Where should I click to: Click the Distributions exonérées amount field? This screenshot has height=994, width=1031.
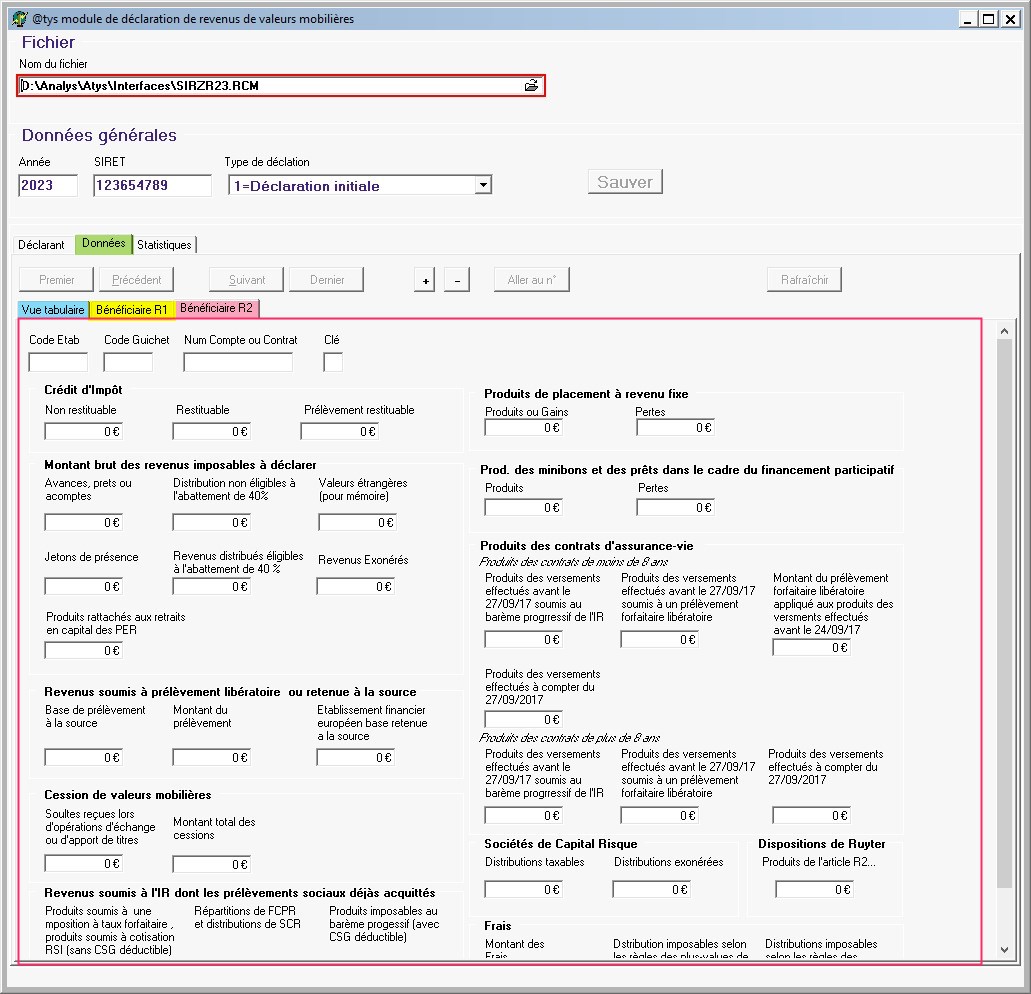(x=651, y=889)
